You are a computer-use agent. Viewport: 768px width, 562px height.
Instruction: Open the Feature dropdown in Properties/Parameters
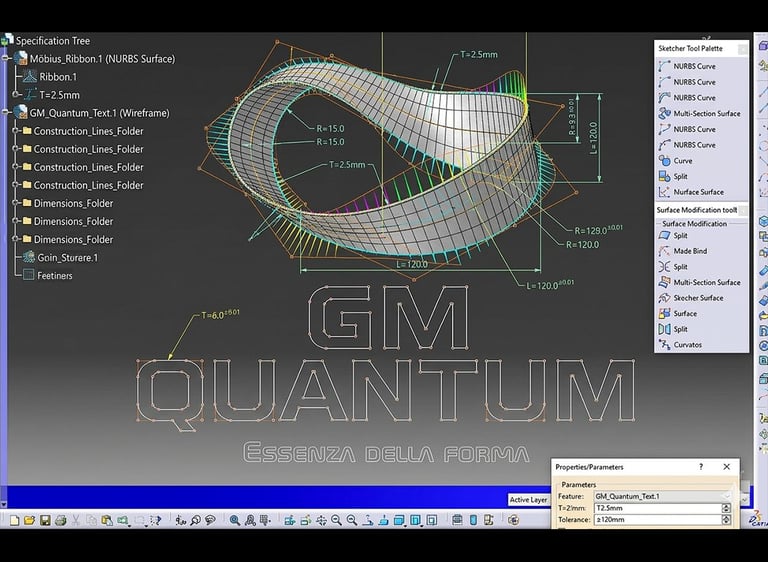click(x=727, y=496)
